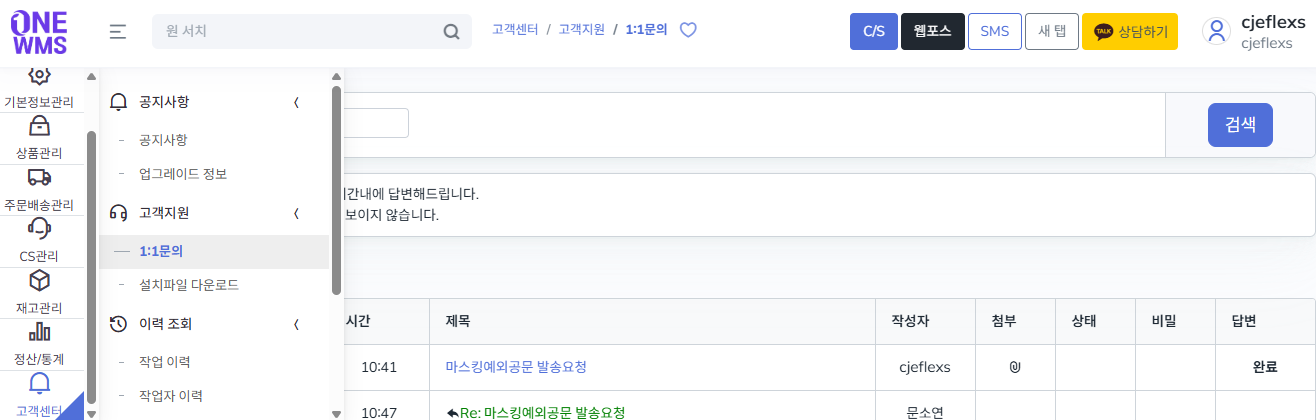The width and height of the screenshot is (1316, 420).
Task: Click the 검색 button
Action: point(1240,125)
